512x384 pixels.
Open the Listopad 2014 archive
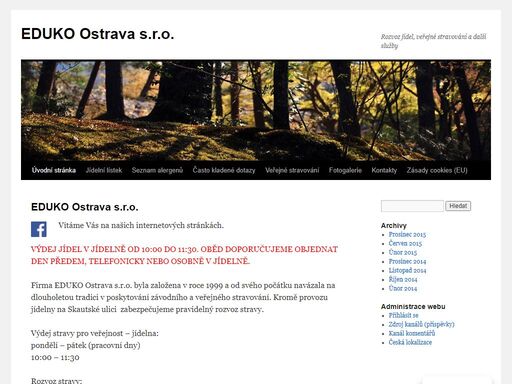pyautogui.click(x=407, y=271)
